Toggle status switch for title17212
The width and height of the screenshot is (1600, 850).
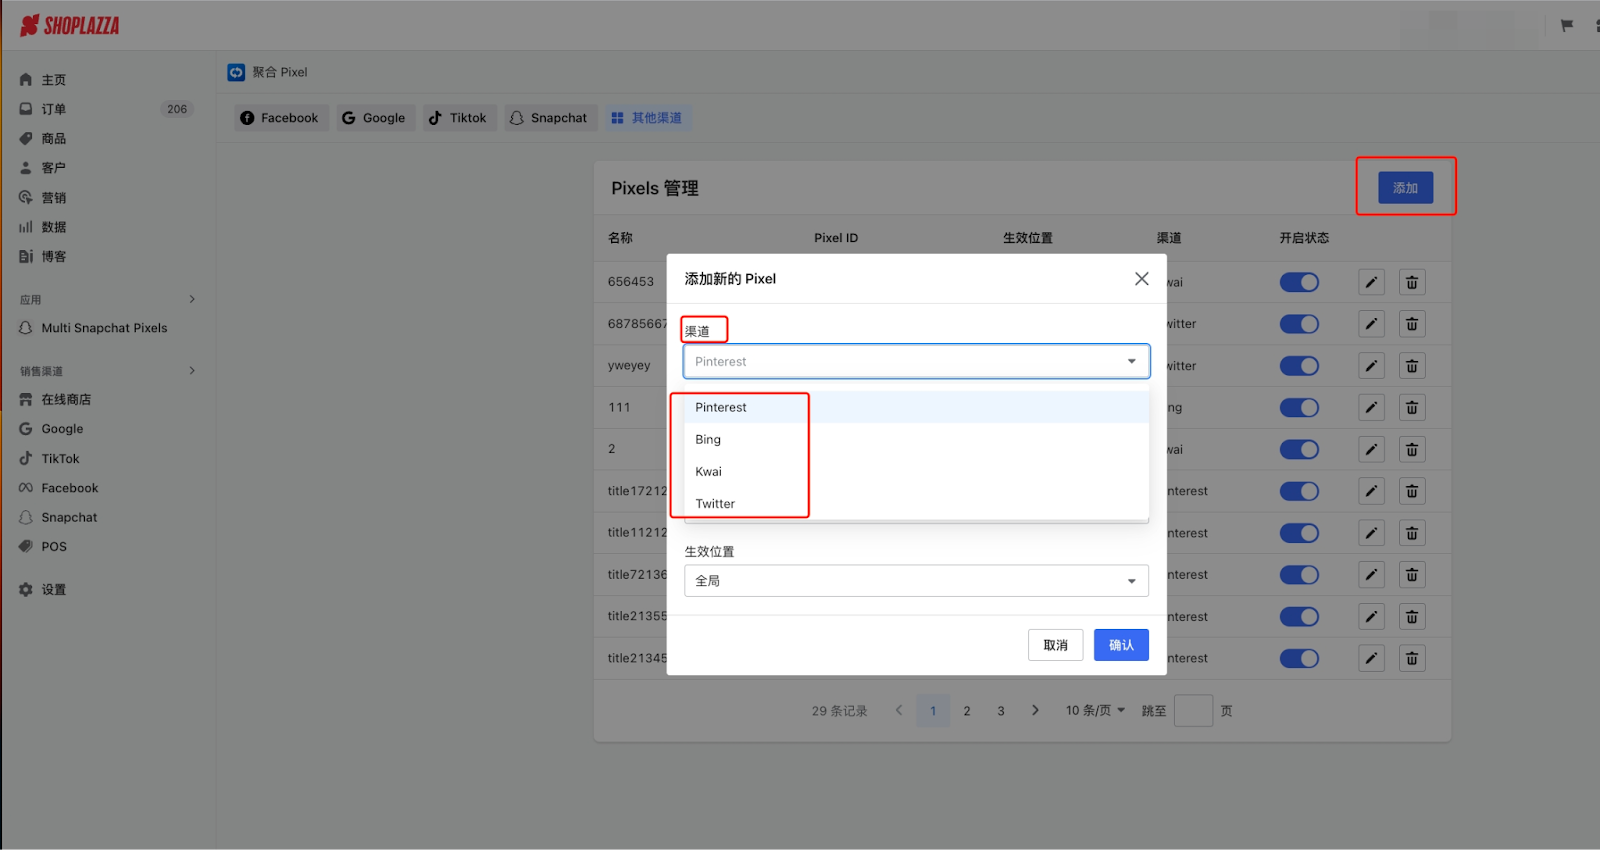point(1299,492)
